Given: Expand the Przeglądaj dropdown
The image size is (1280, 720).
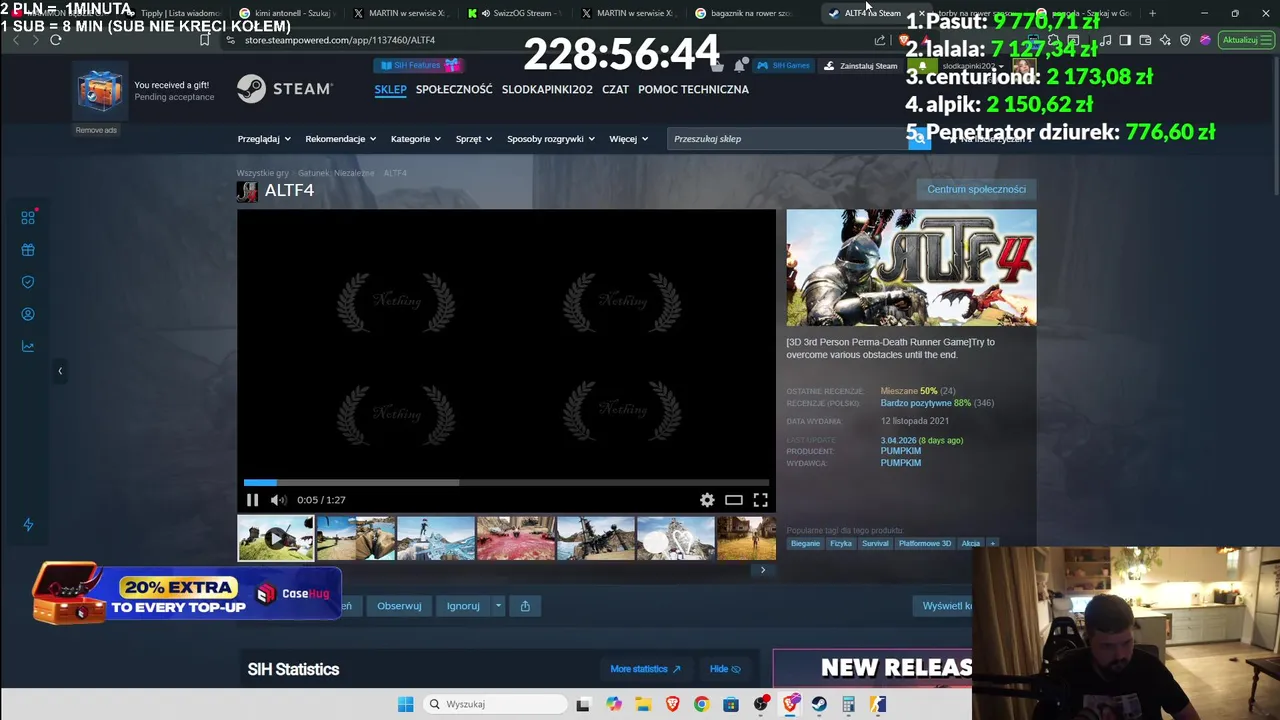Looking at the screenshot, I should pyautogui.click(x=264, y=139).
